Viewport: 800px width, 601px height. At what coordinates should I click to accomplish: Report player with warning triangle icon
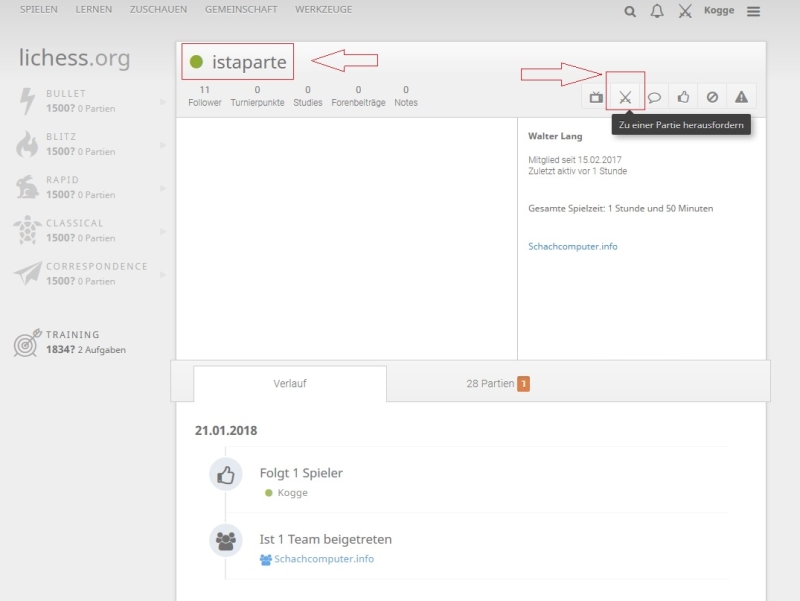[741, 97]
